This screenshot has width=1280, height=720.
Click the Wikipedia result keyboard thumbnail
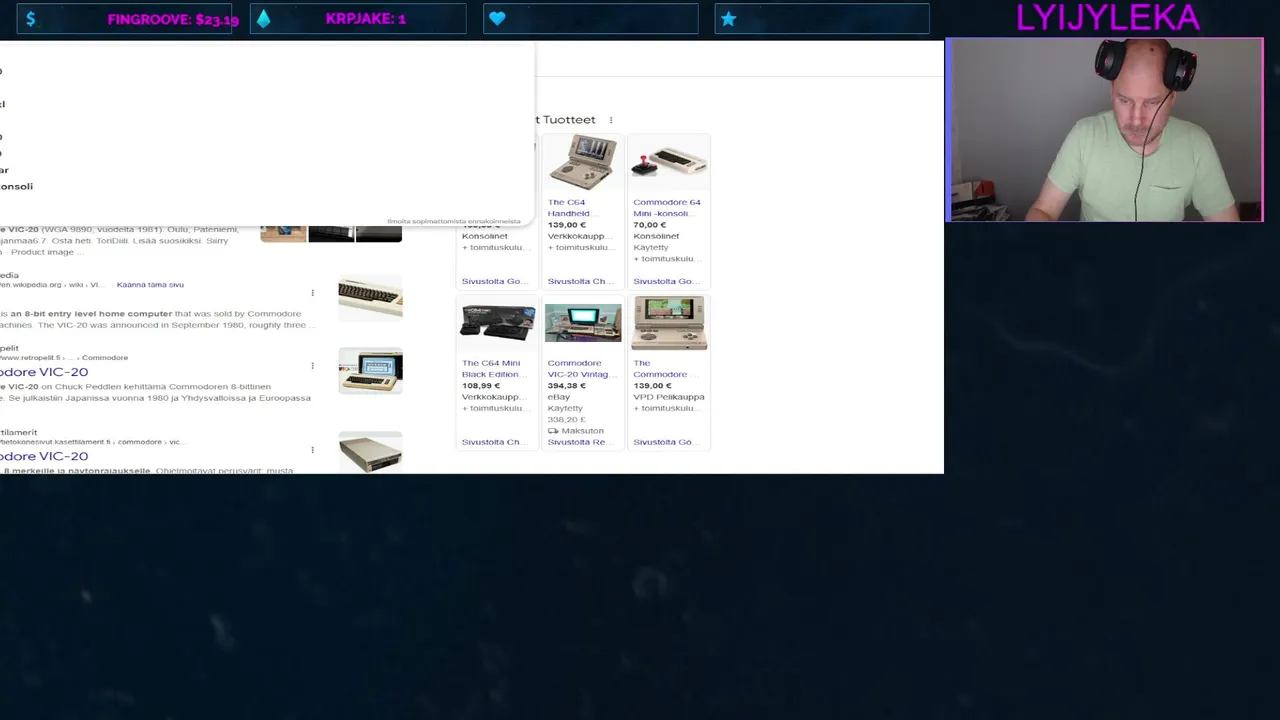(x=370, y=298)
